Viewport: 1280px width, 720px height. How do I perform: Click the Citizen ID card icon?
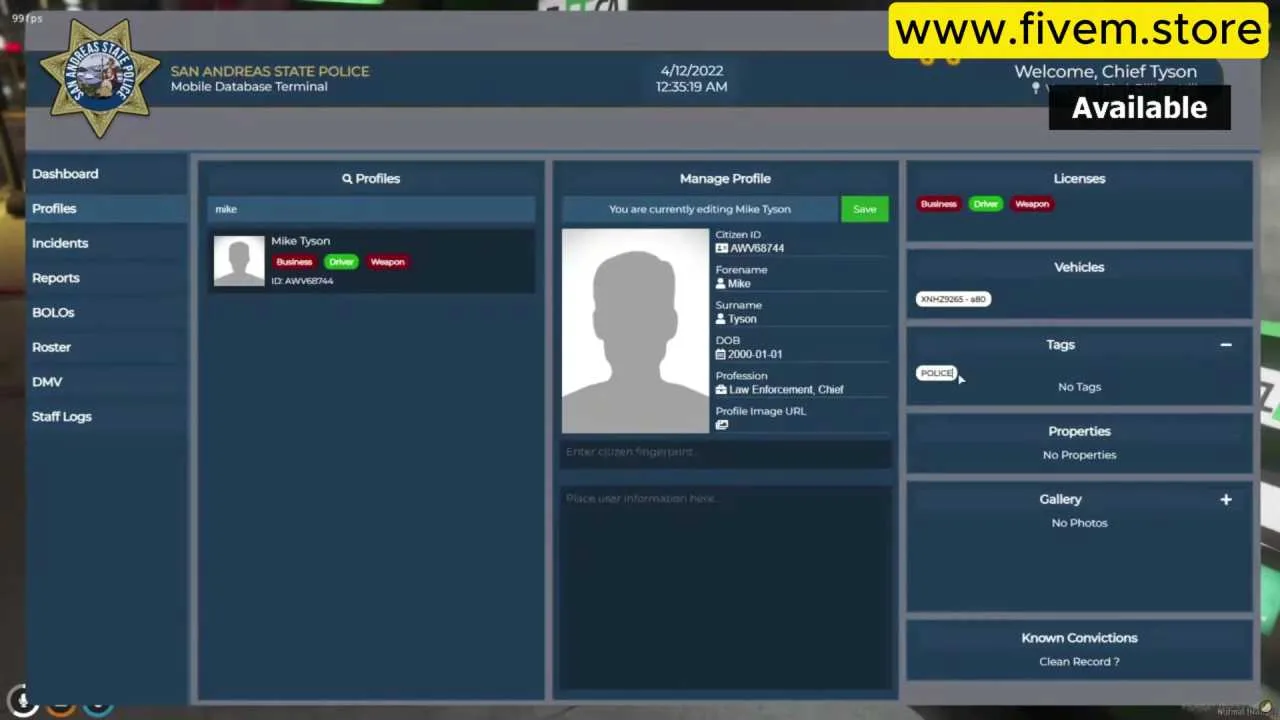(x=722, y=248)
